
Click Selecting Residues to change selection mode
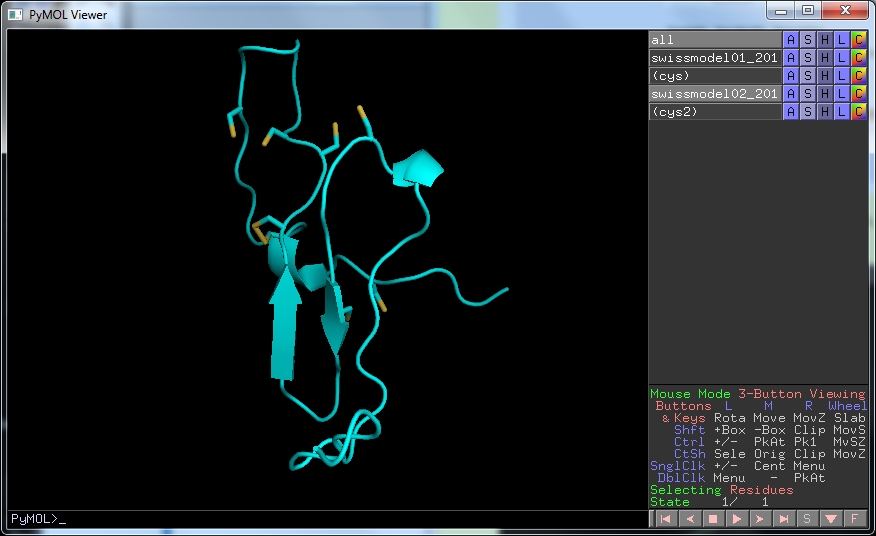[721, 490]
